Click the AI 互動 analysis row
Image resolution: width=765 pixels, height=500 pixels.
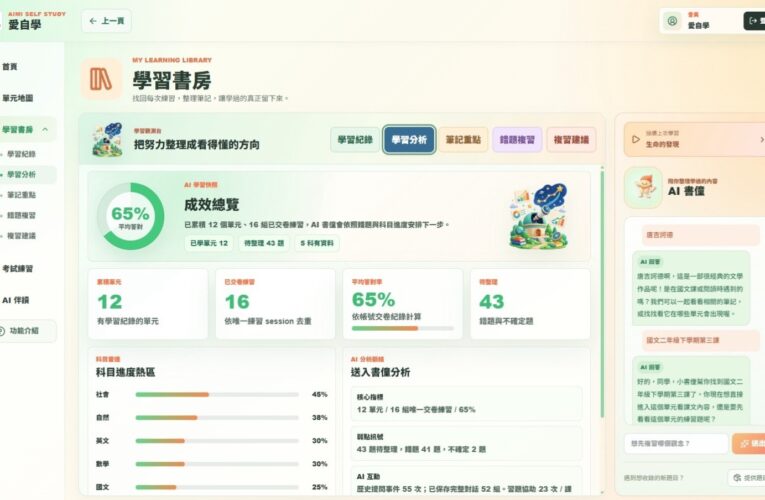466,481
